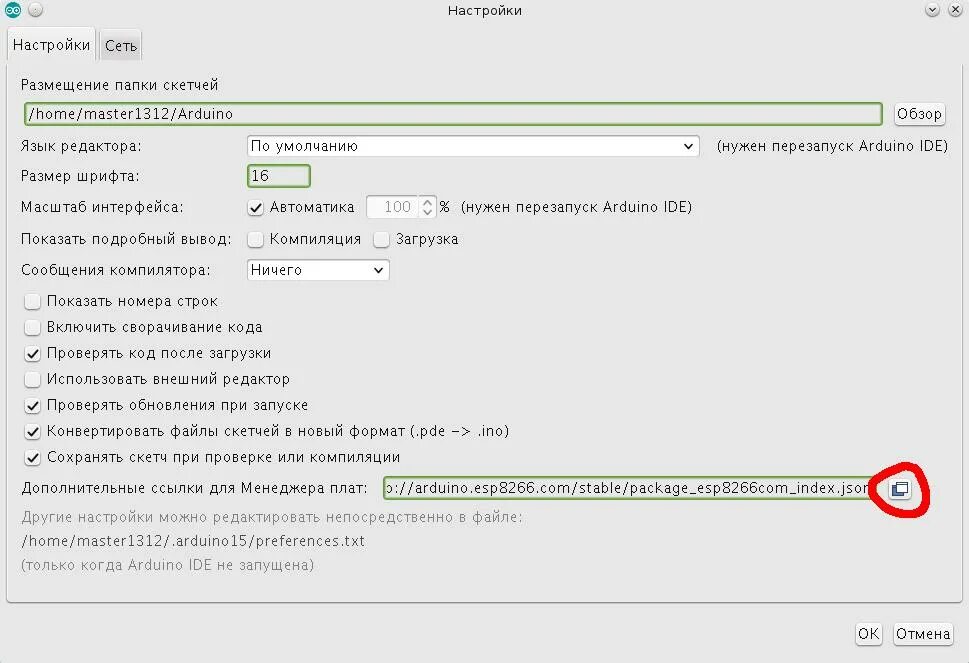This screenshot has height=663, width=969.
Task: Uncheck Проверять код после загрузки
Action: point(32,353)
